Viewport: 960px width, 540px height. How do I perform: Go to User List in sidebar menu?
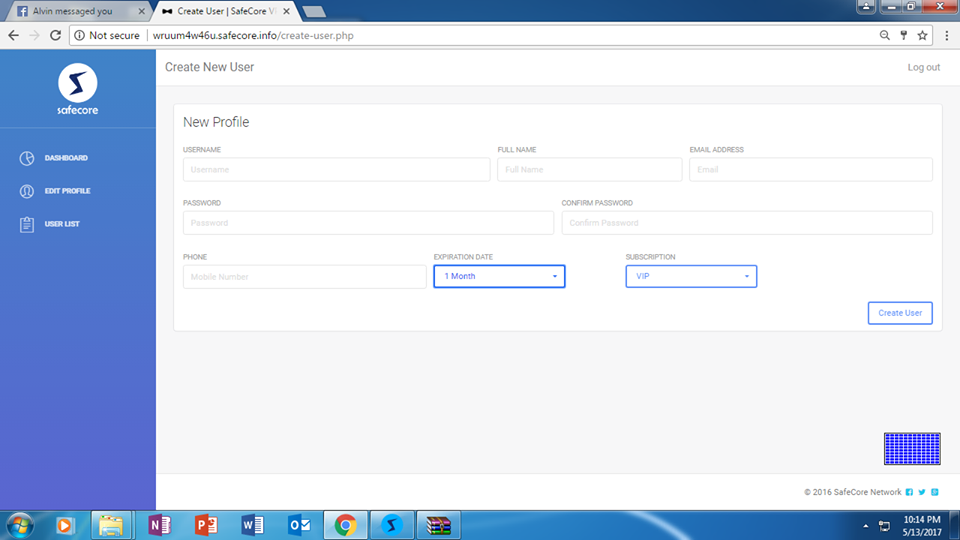pyautogui.click(x=62, y=224)
